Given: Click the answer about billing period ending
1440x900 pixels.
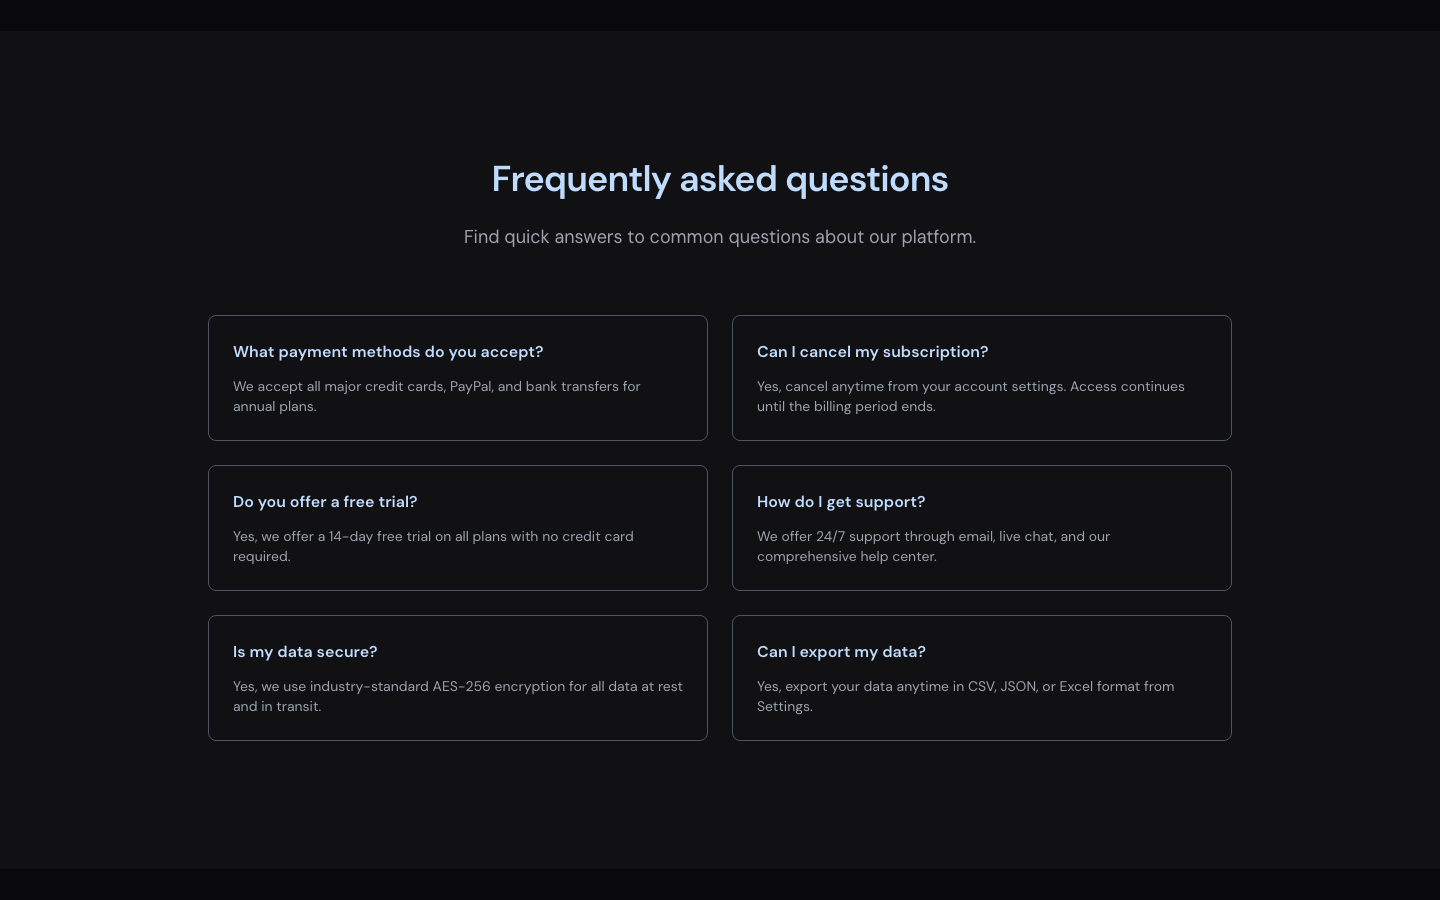Looking at the screenshot, I should [971, 396].
